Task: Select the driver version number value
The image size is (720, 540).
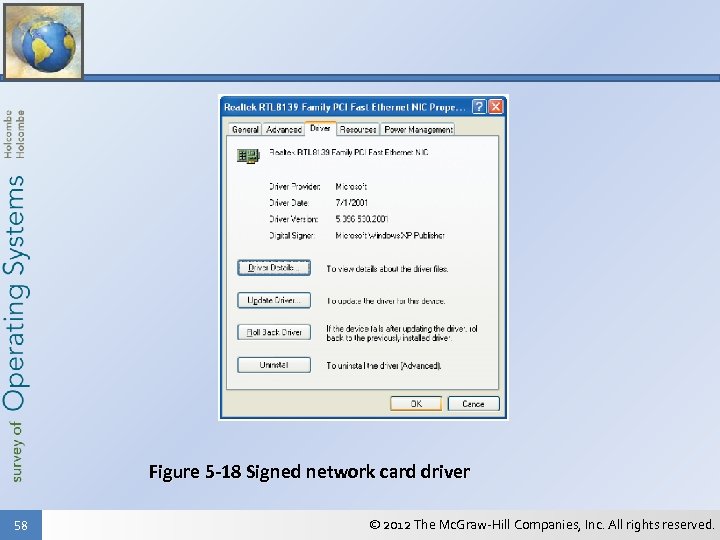Action: 362,219
